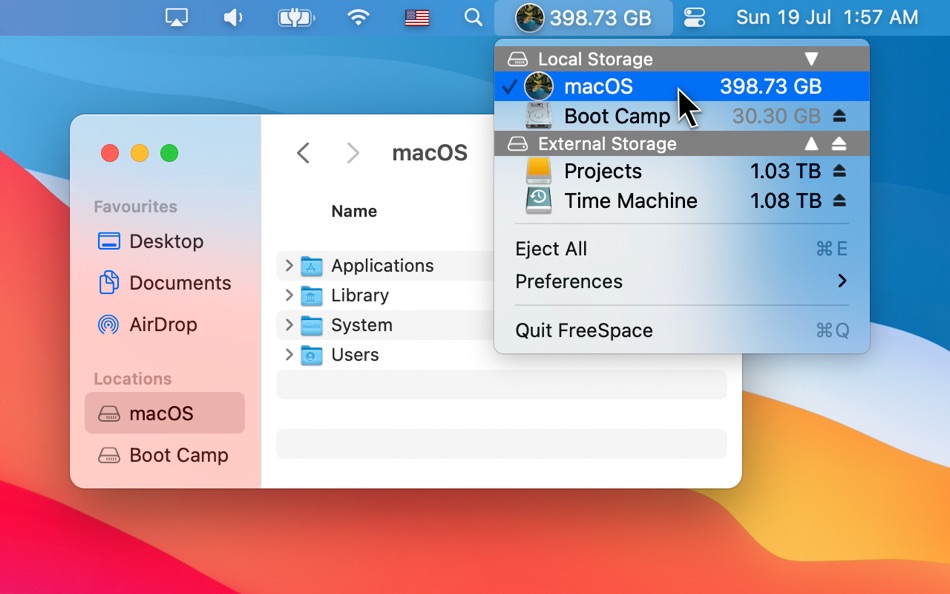
Task: Click the Users folder icon
Action: tap(311, 355)
